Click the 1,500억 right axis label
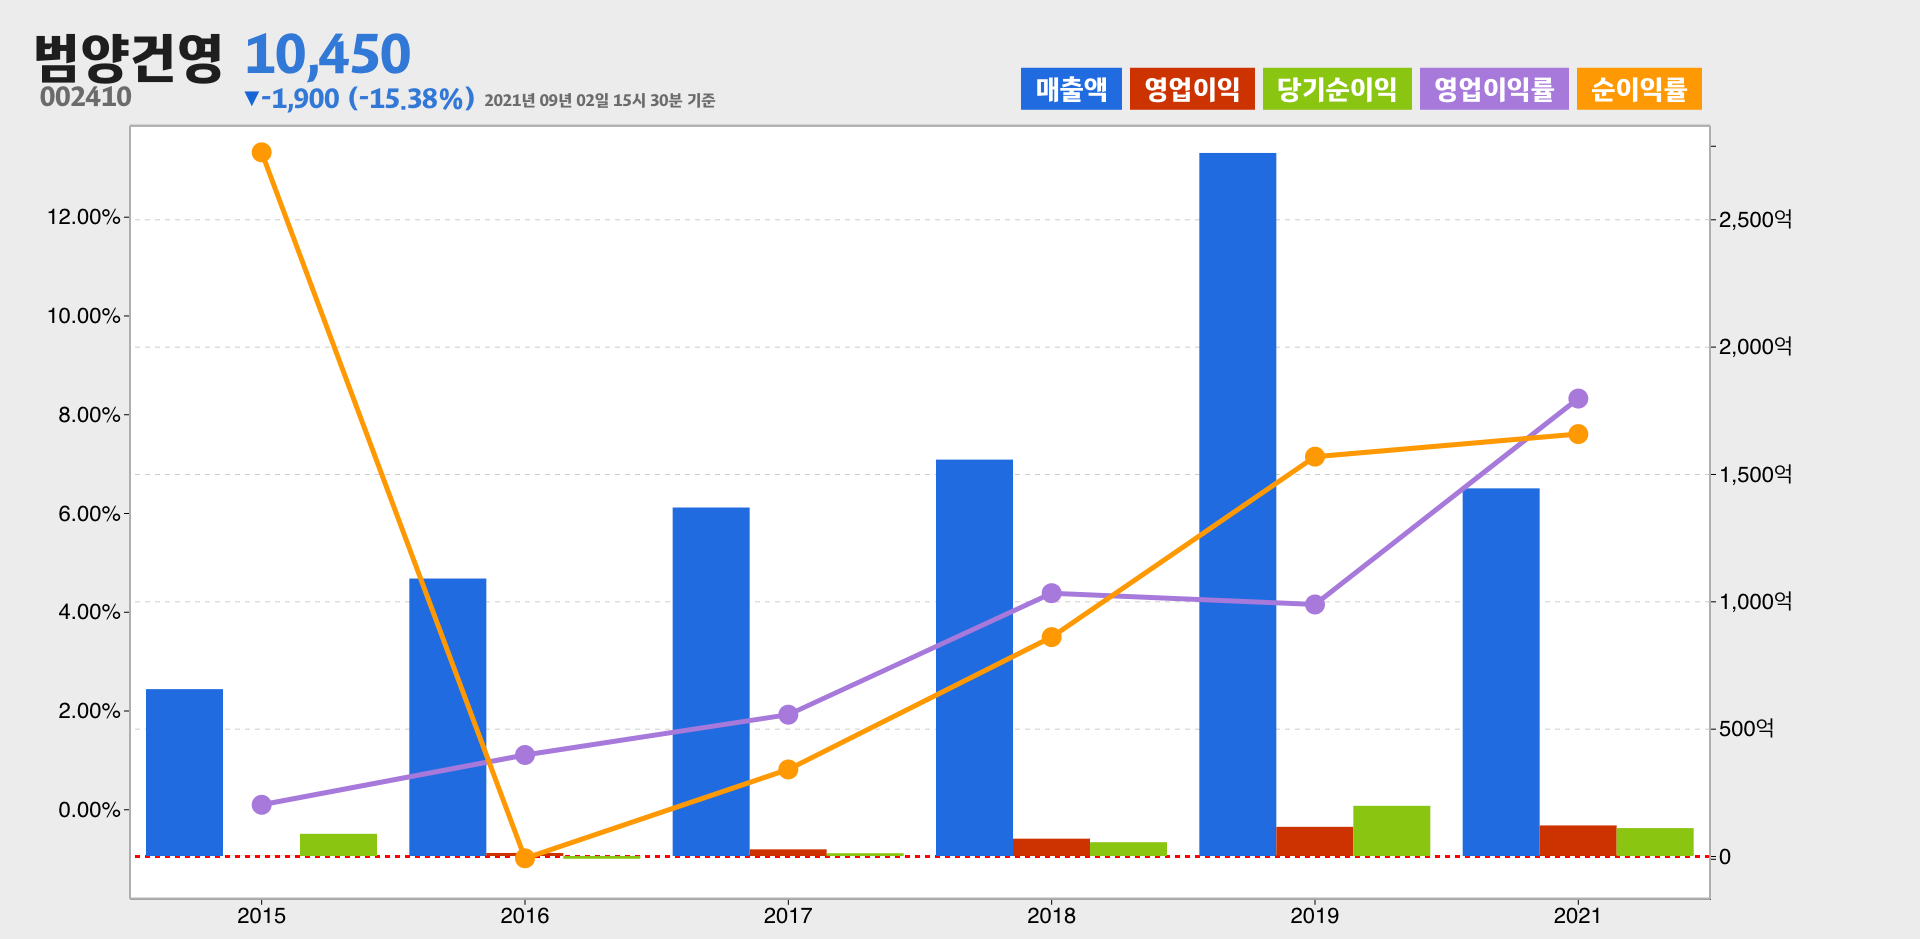 coord(1755,475)
